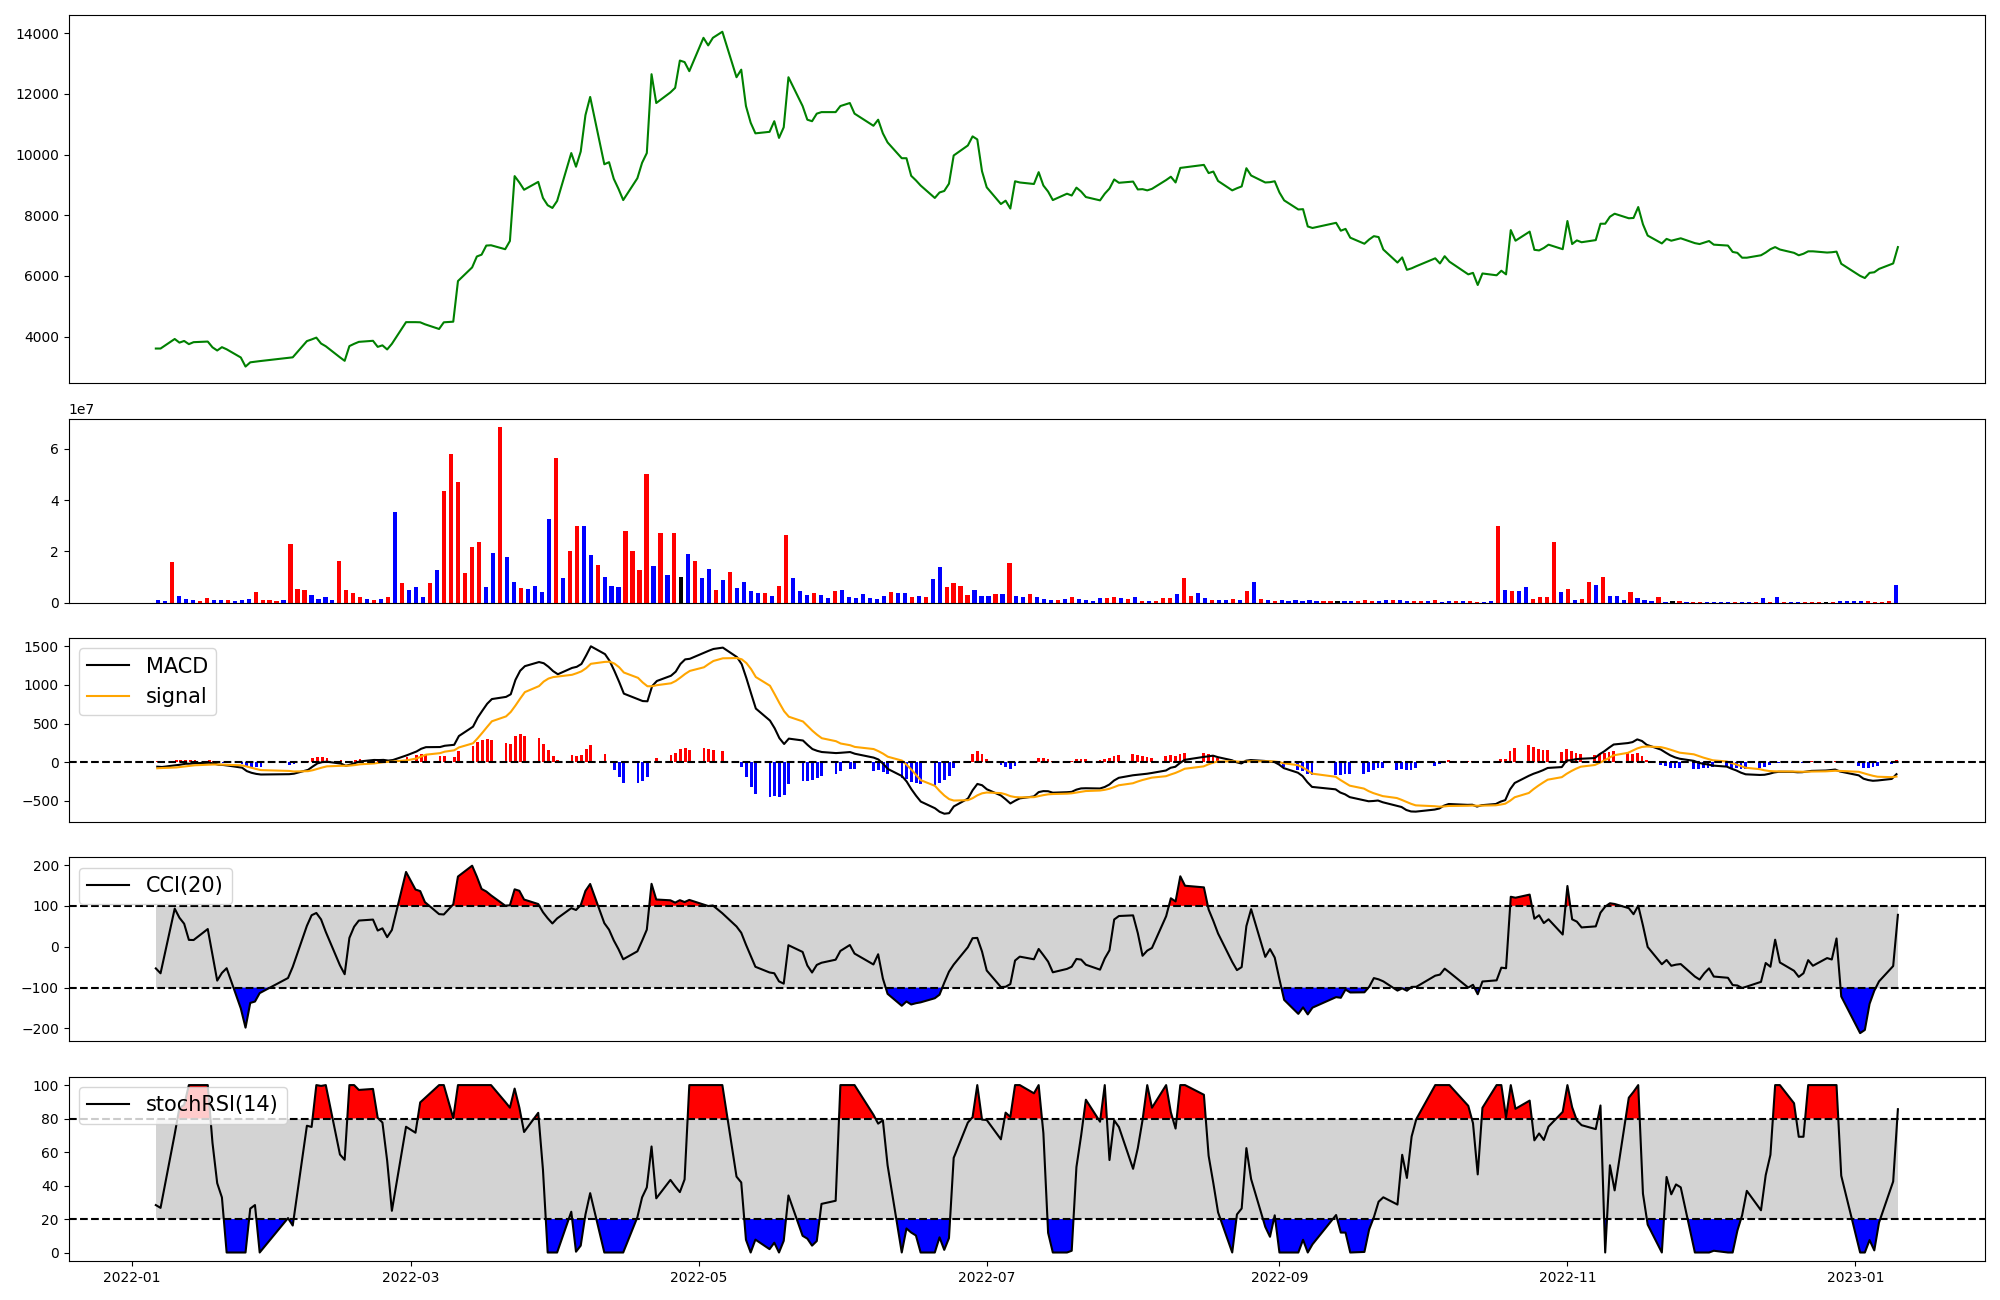Select the tall red volume bar in October 2022
Viewport: 2000px width, 1300px height.
coord(1498,564)
